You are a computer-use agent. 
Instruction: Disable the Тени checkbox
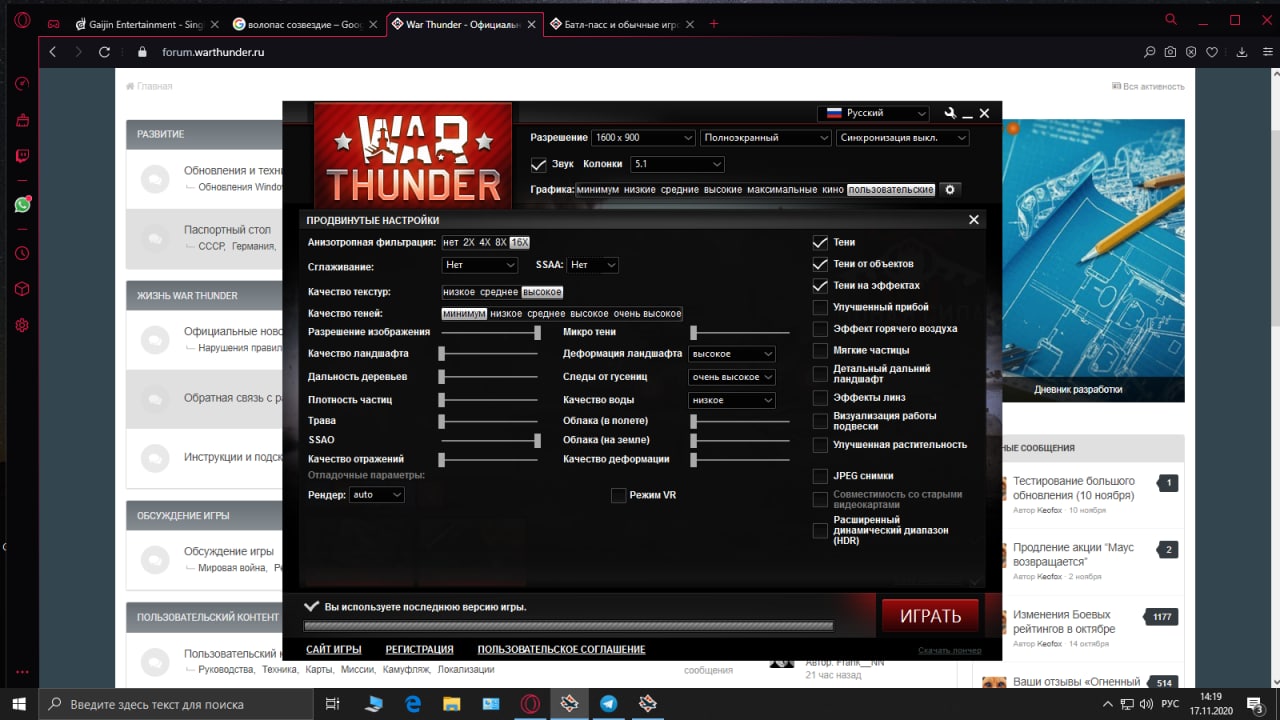coord(820,242)
